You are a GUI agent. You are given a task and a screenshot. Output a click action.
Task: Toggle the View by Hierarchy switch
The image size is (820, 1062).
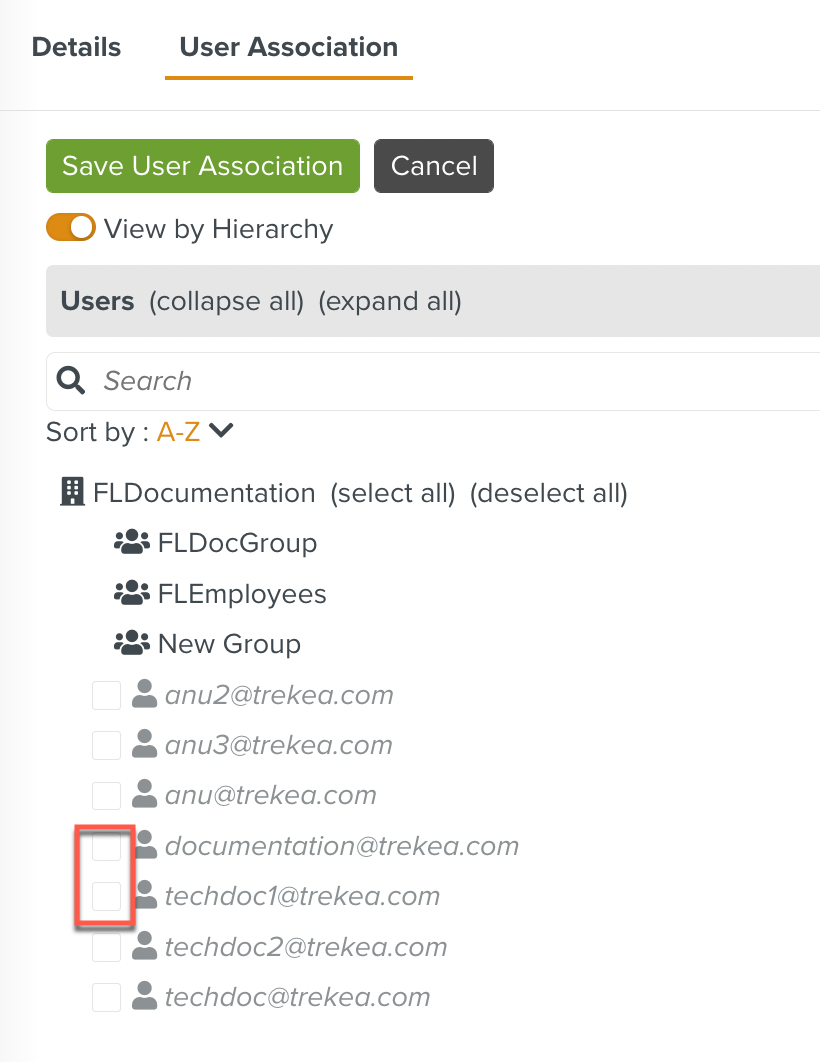70,228
